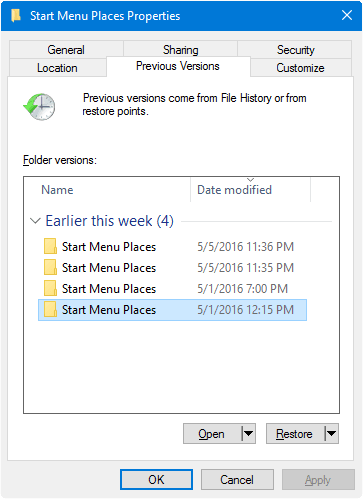363x499 pixels.
Task: Open the Customize tab
Action: (x=300, y=68)
